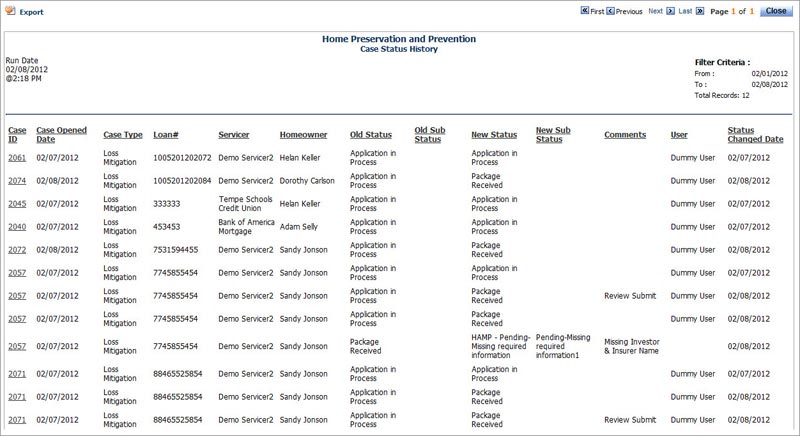Open case 2071 row with Review Submit comment

click(17, 419)
